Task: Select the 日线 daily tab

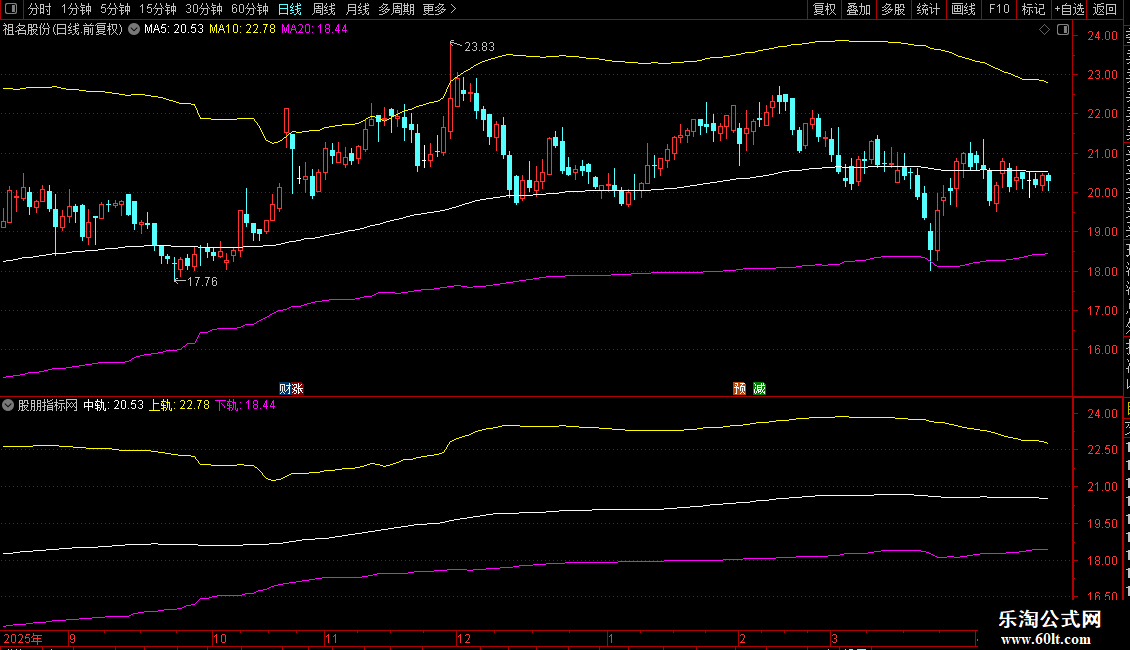Action: [x=290, y=9]
